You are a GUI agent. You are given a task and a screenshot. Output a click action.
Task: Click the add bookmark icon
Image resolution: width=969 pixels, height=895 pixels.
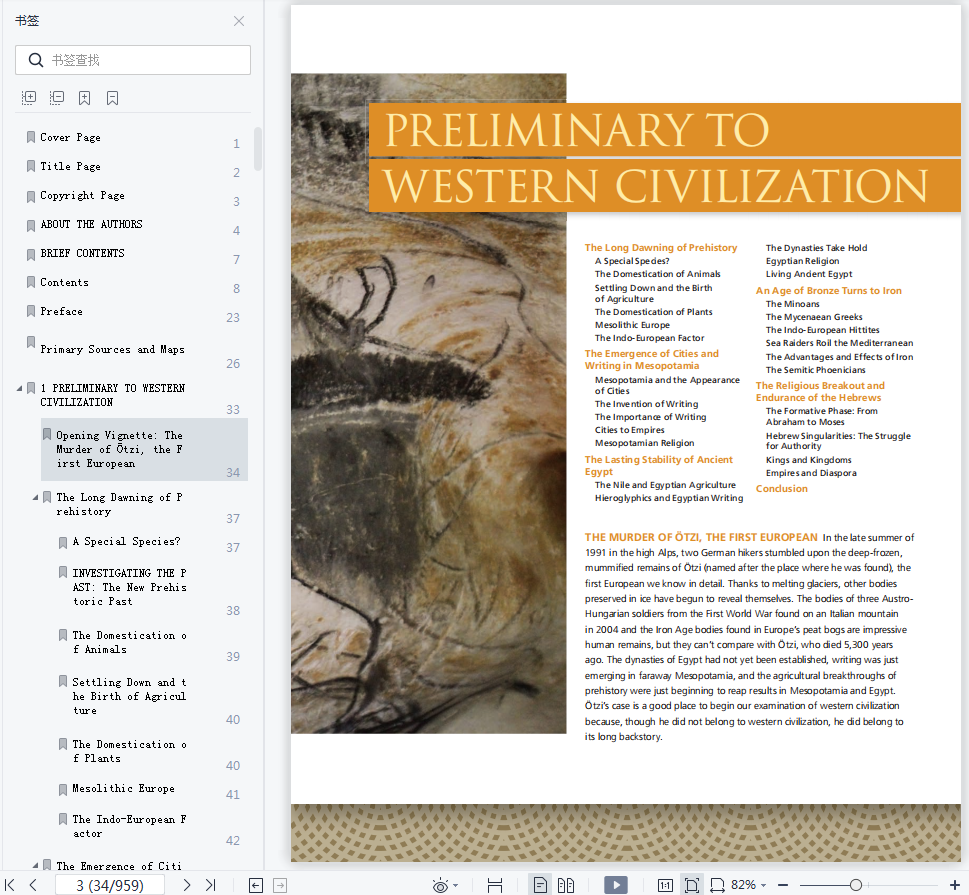(x=85, y=98)
